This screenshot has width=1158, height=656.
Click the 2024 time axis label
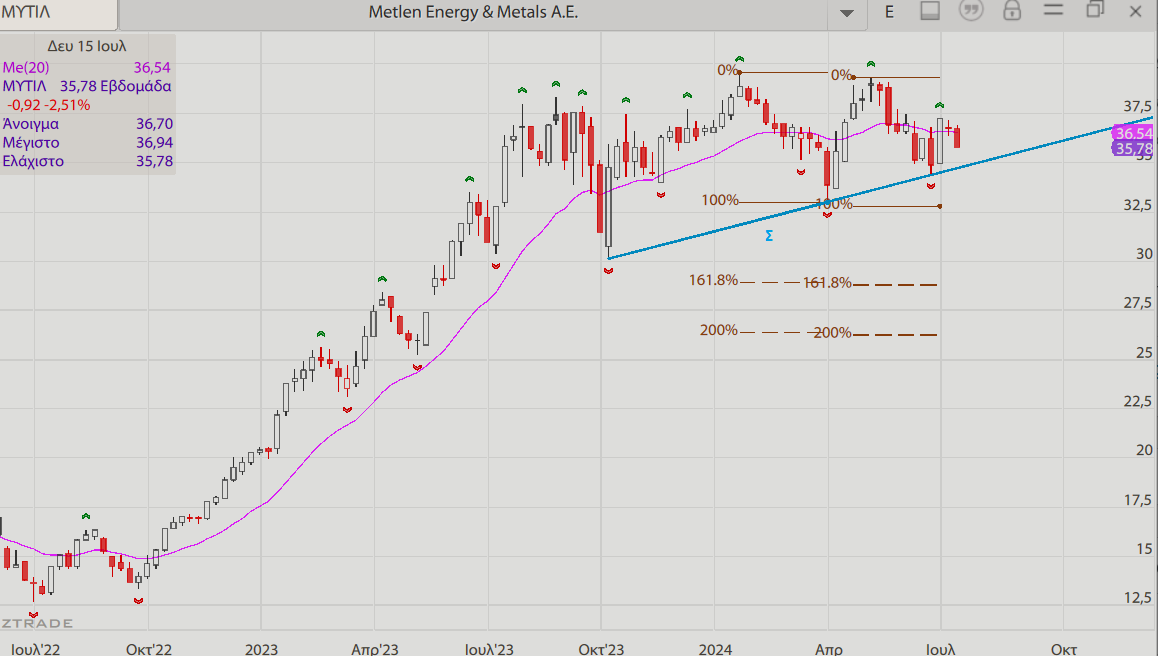click(x=715, y=649)
